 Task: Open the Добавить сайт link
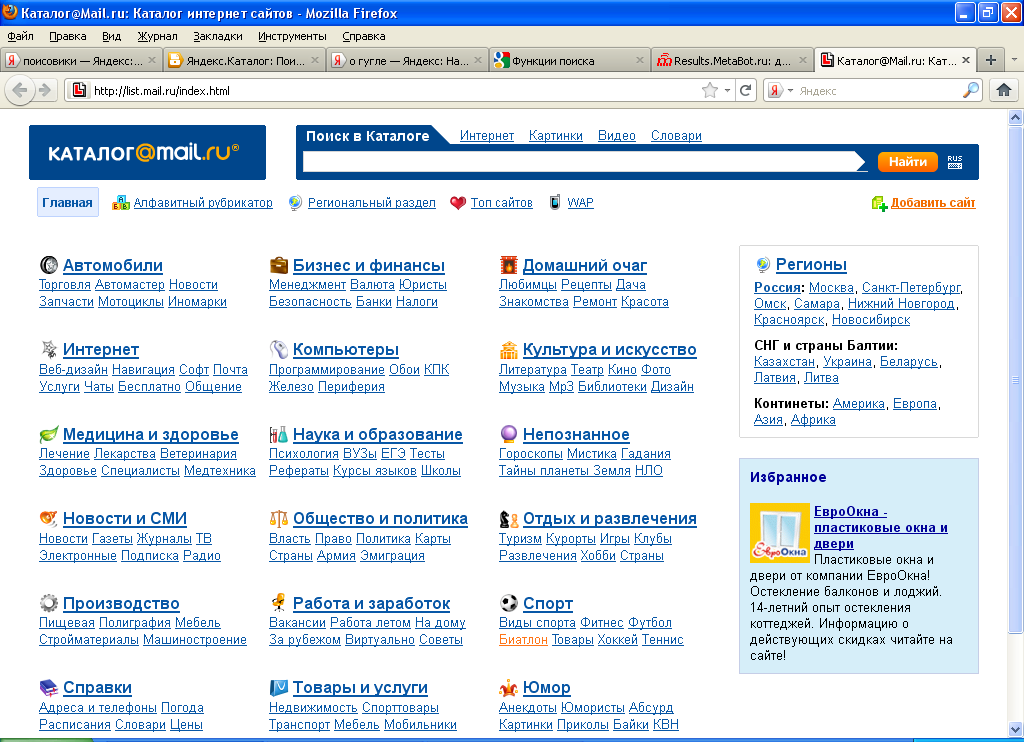click(x=933, y=202)
